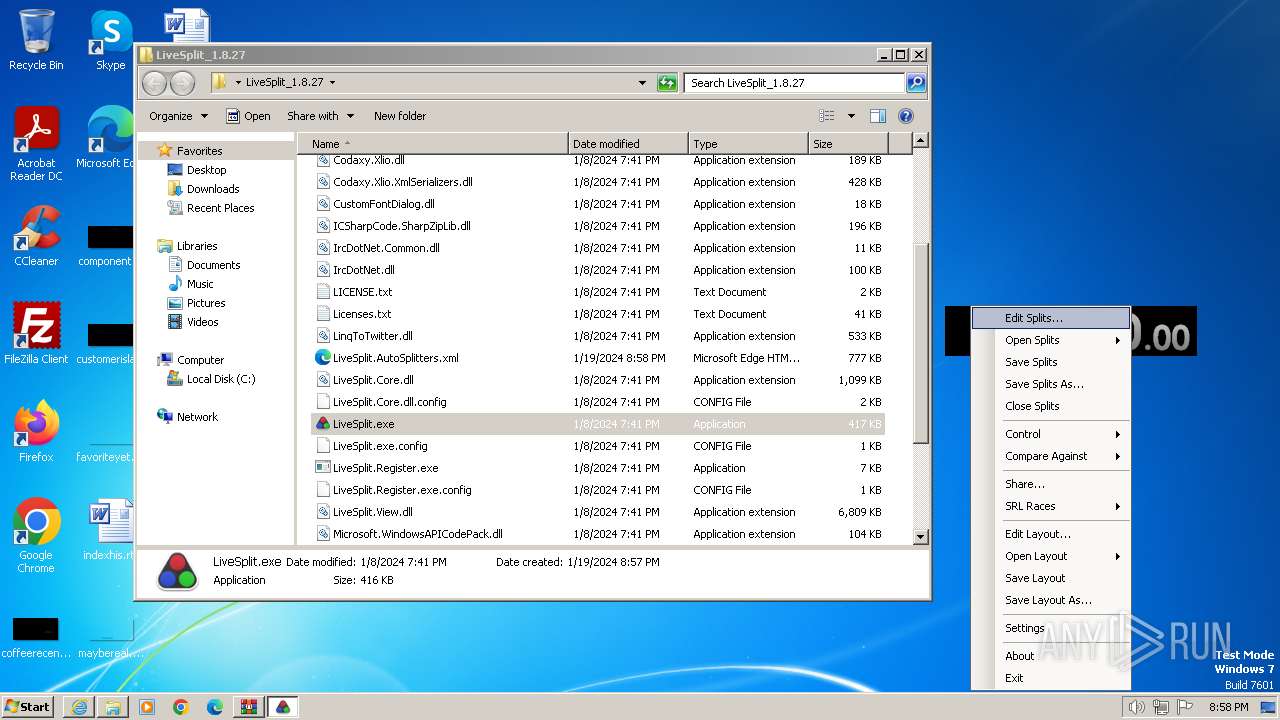This screenshot has height=720, width=1280.
Task: Click New folder in the toolbar
Action: pos(399,116)
